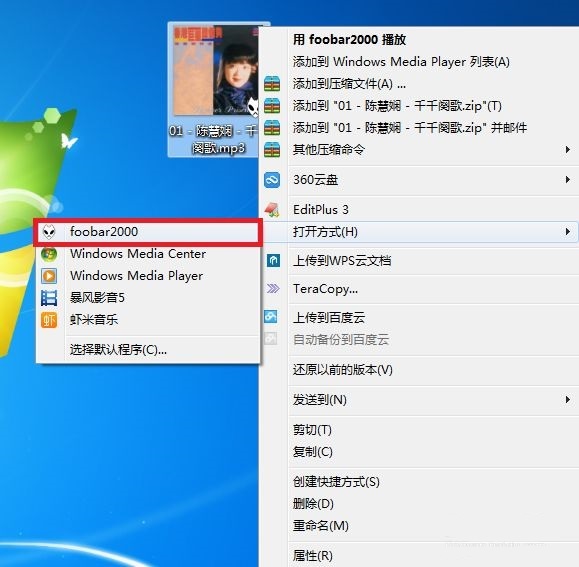Select the 千千阙歌.mp3 file name label
Viewport: 579px width, 567px height.
(213, 140)
